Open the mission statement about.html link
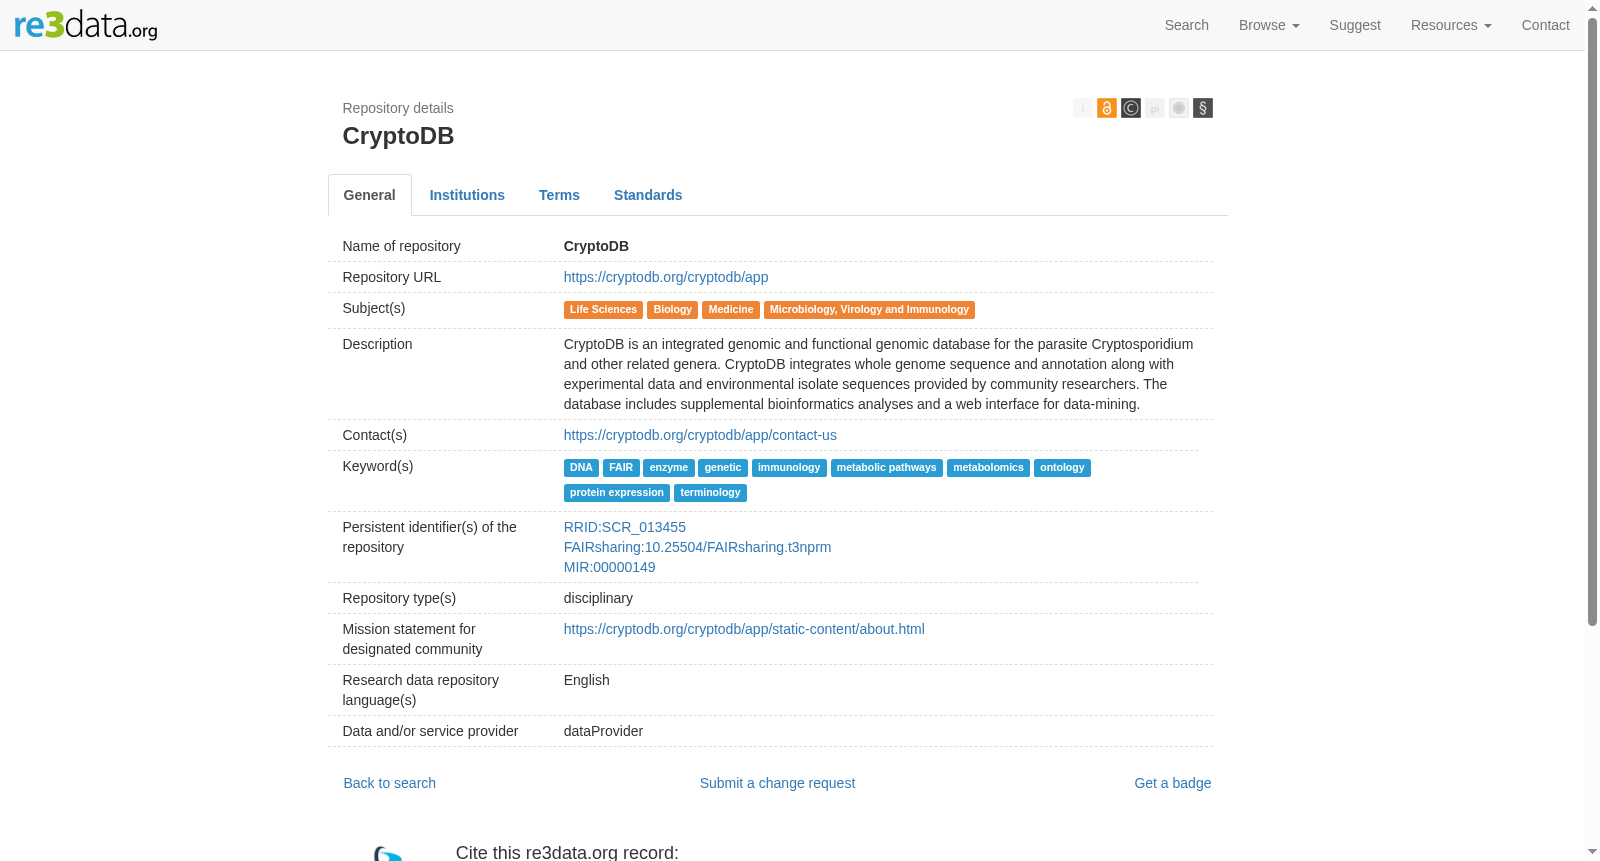Image resolution: width=1600 pixels, height=861 pixels. click(744, 629)
